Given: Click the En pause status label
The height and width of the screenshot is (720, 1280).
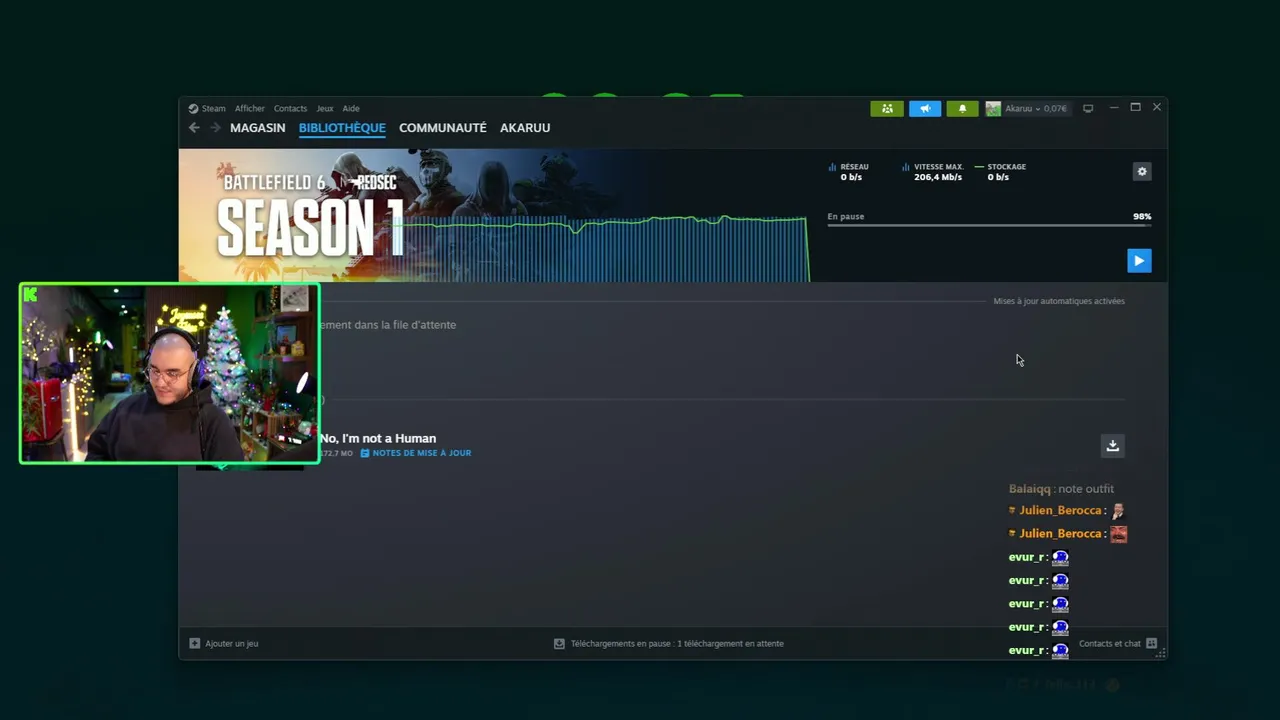Looking at the screenshot, I should [x=845, y=216].
